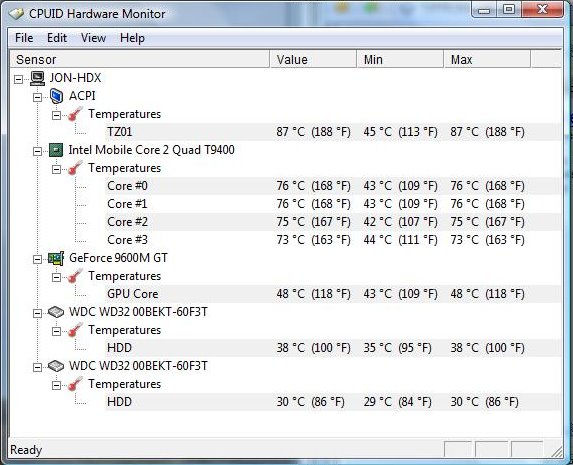Click the Value column header
The height and width of the screenshot is (465, 573).
[x=313, y=60]
